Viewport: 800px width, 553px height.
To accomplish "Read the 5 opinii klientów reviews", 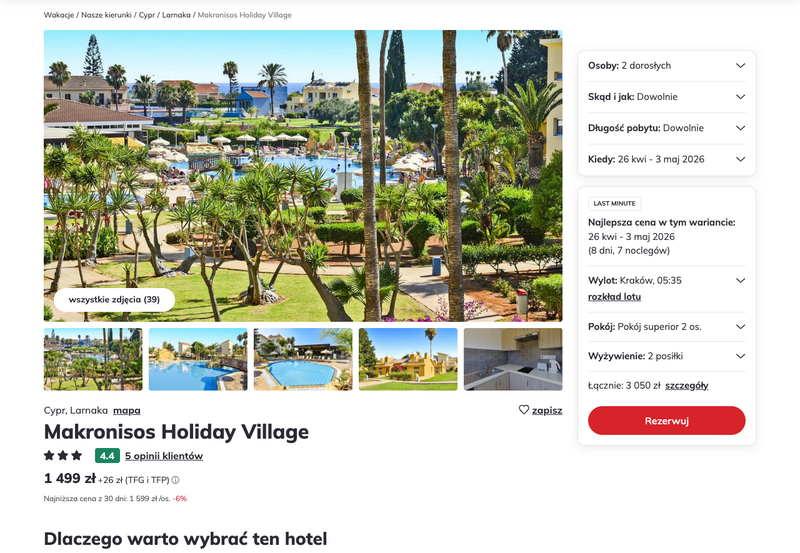I will (x=164, y=456).
